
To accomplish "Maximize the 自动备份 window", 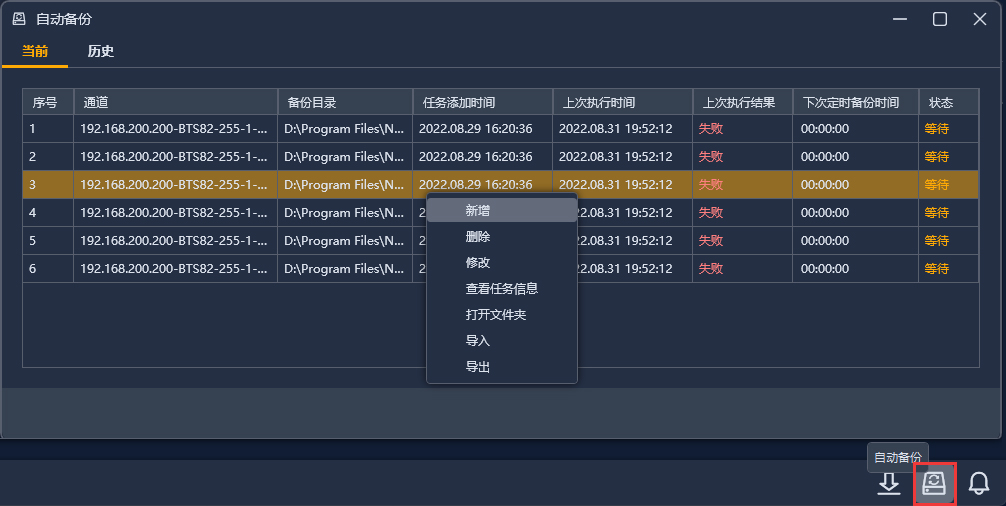I will click(x=940, y=19).
